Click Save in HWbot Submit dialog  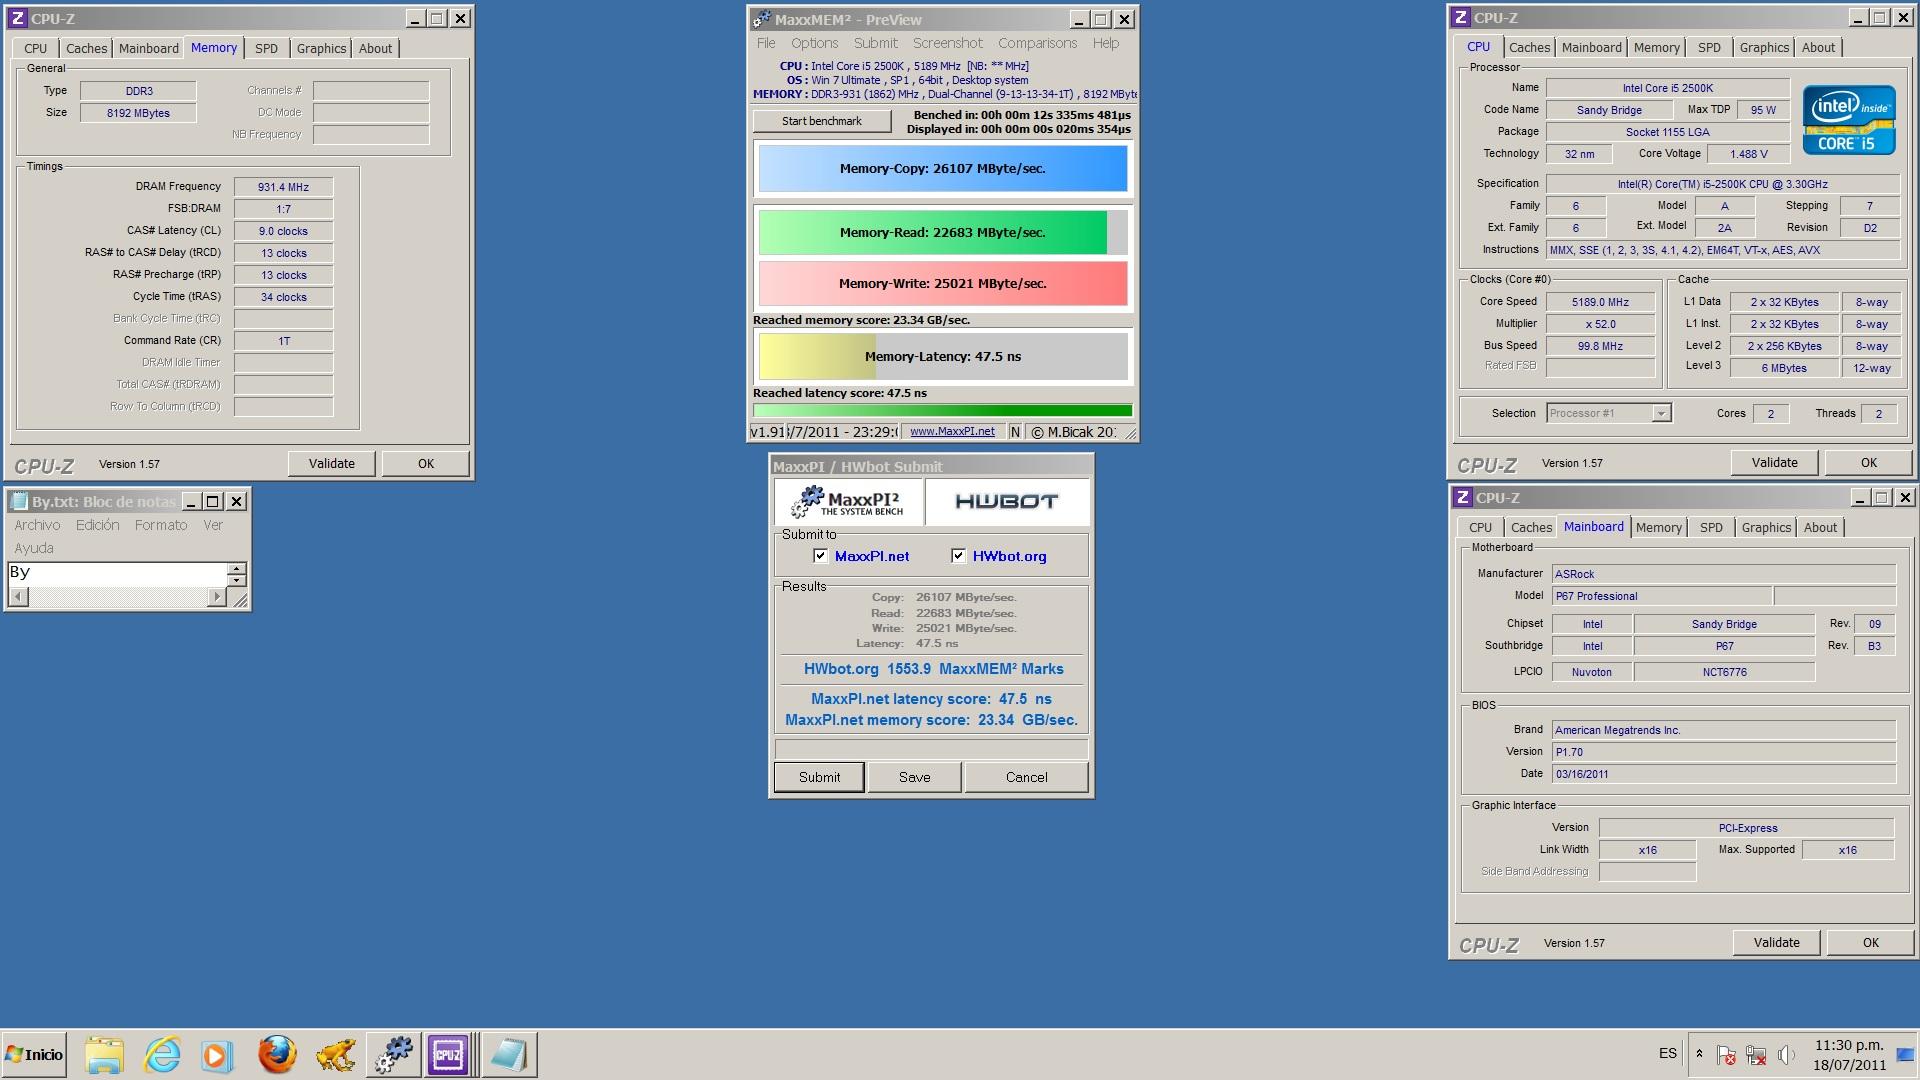click(x=914, y=777)
